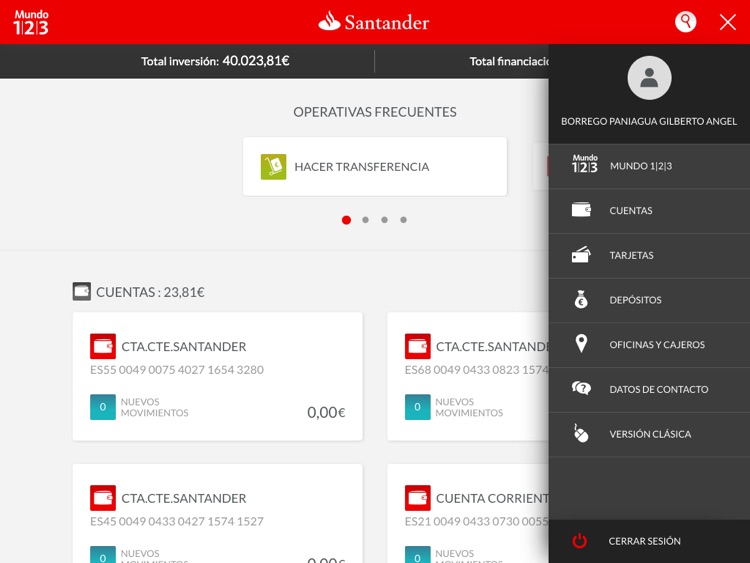
Task: Click the cards icon beside TARJETAS
Action: click(x=581, y=254)
